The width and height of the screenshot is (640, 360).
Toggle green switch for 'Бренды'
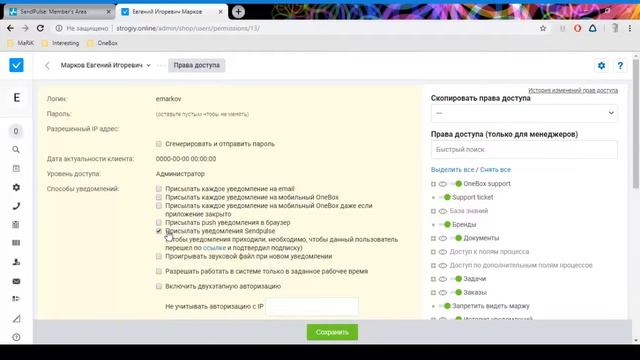click(445, 224)
